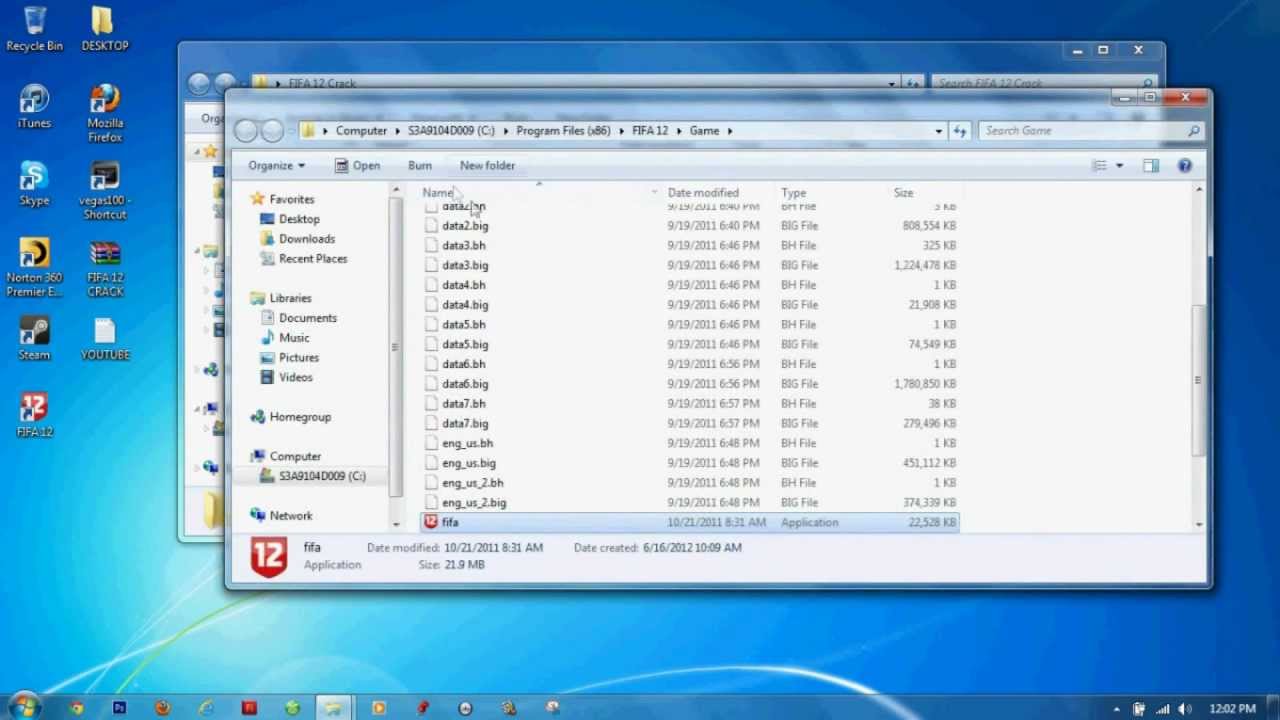Open the Organize menu
The width and height of the screenshot is (1280, 720).
point(277,166)
